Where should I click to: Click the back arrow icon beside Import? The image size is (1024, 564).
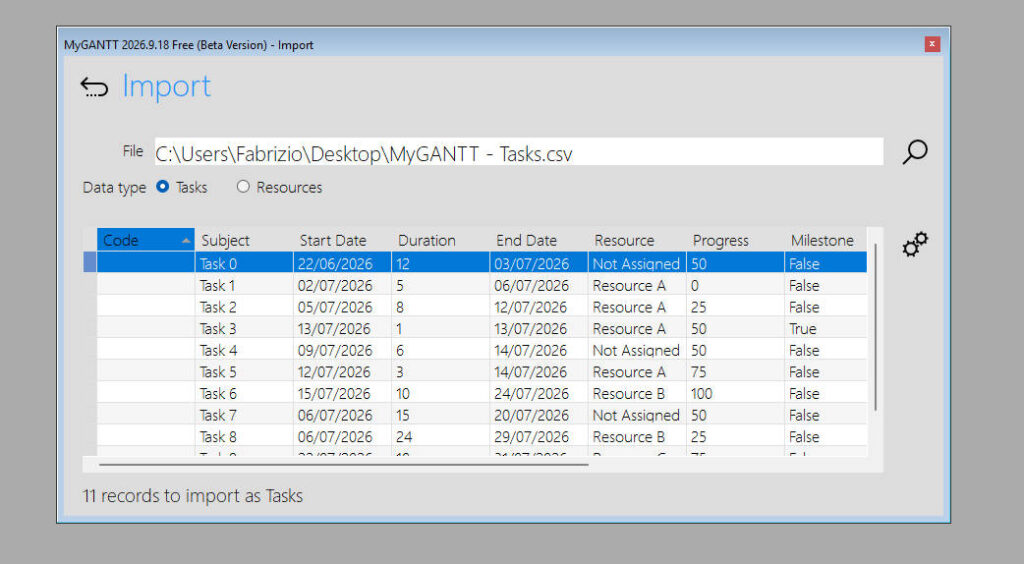(x=94, y=87)
